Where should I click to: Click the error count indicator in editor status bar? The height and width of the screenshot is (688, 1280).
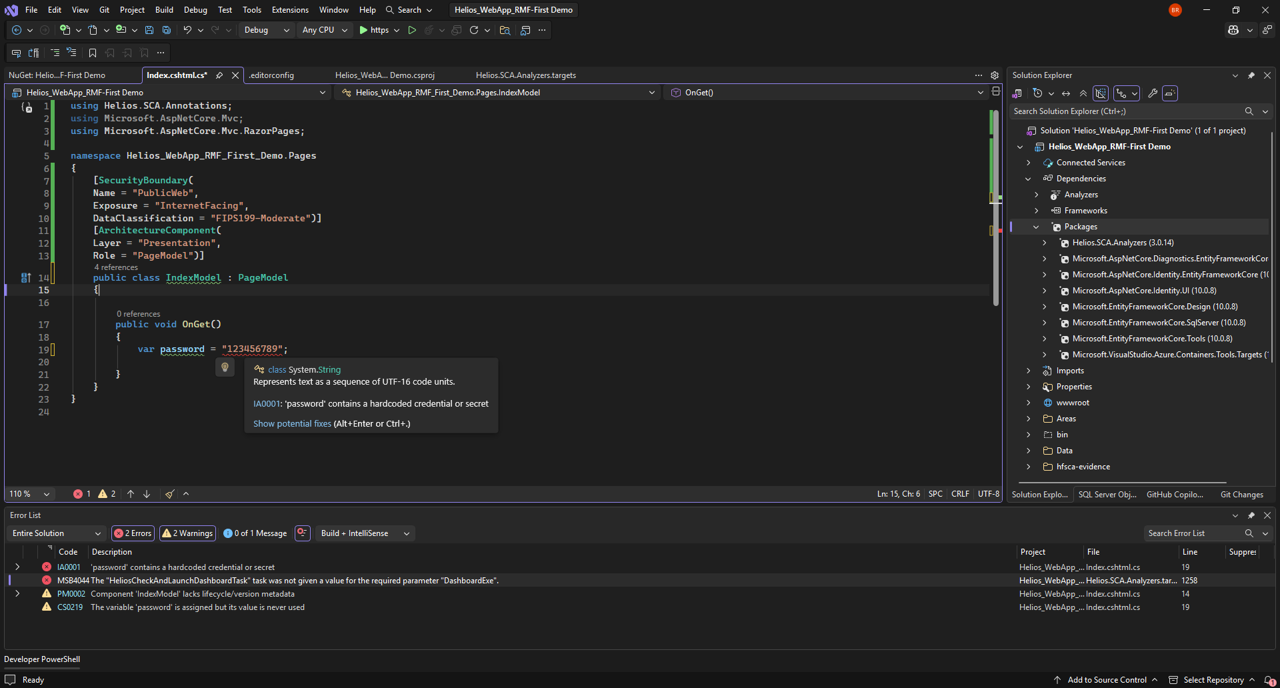click(x=82, y=494)
